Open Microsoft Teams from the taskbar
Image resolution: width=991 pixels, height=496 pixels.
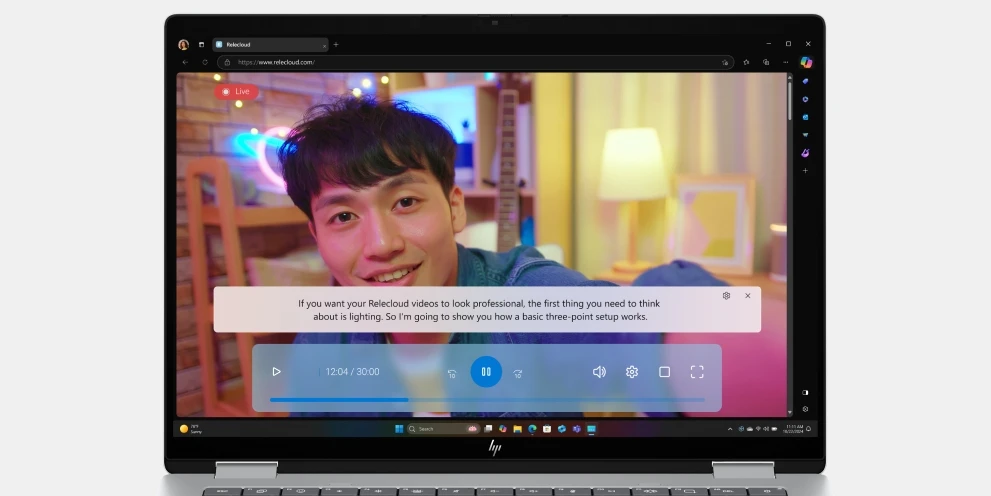(x=576, y=428)
